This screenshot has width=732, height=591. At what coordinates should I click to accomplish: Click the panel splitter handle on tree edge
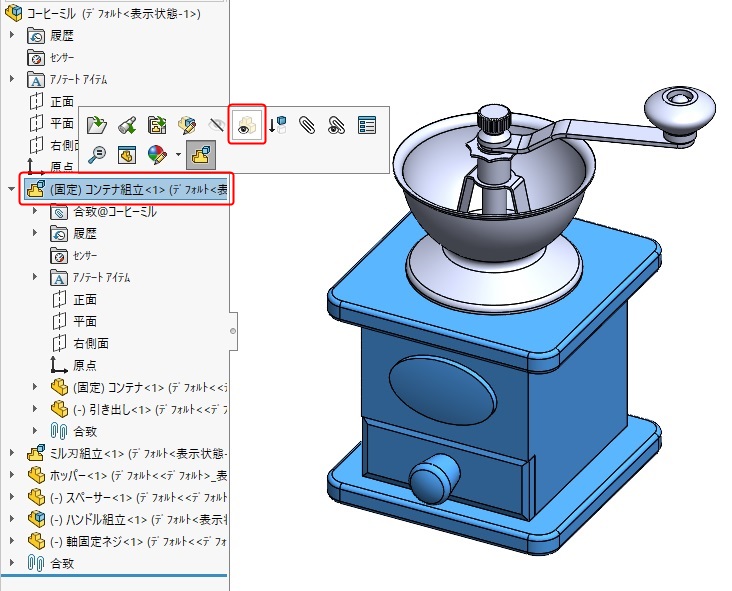click(x=232, y=329)
